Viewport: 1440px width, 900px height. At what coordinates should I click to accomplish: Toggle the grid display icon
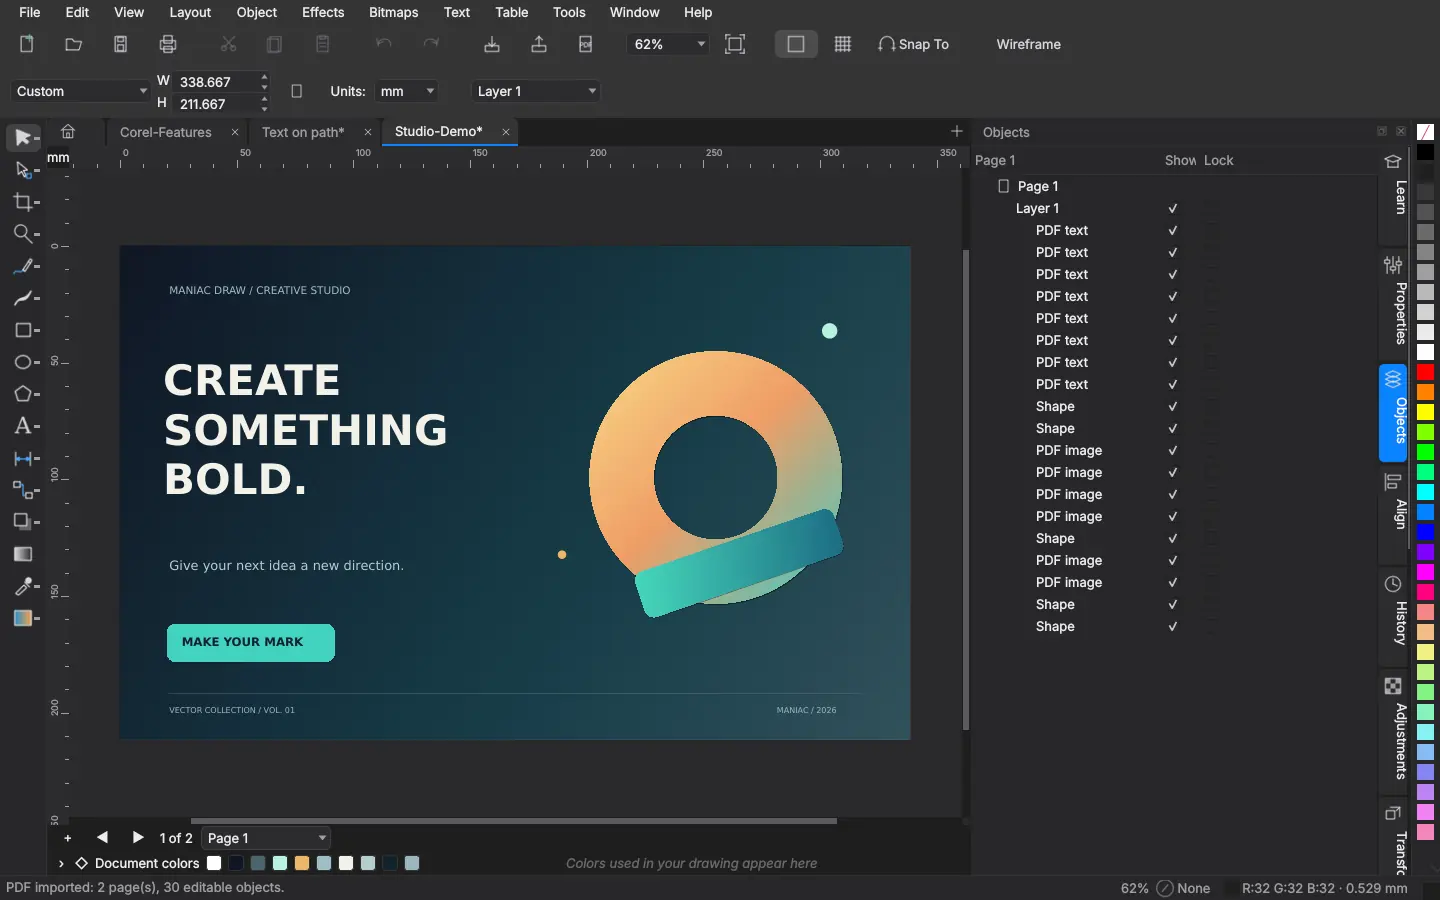(x=843, y=44)
